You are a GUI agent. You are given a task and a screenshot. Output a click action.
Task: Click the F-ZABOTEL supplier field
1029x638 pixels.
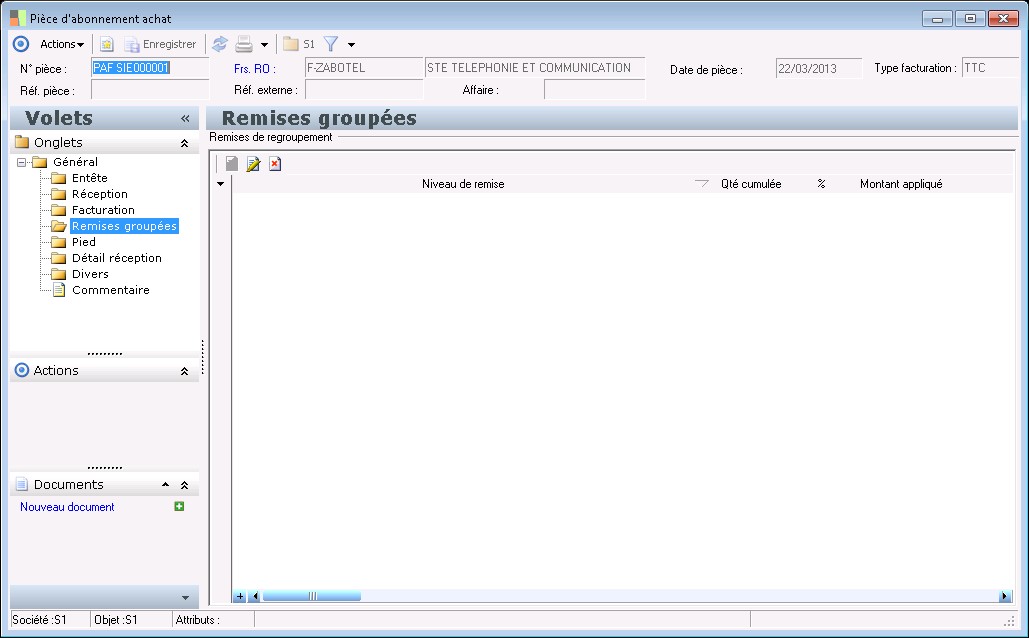click(x=364, y=68)
